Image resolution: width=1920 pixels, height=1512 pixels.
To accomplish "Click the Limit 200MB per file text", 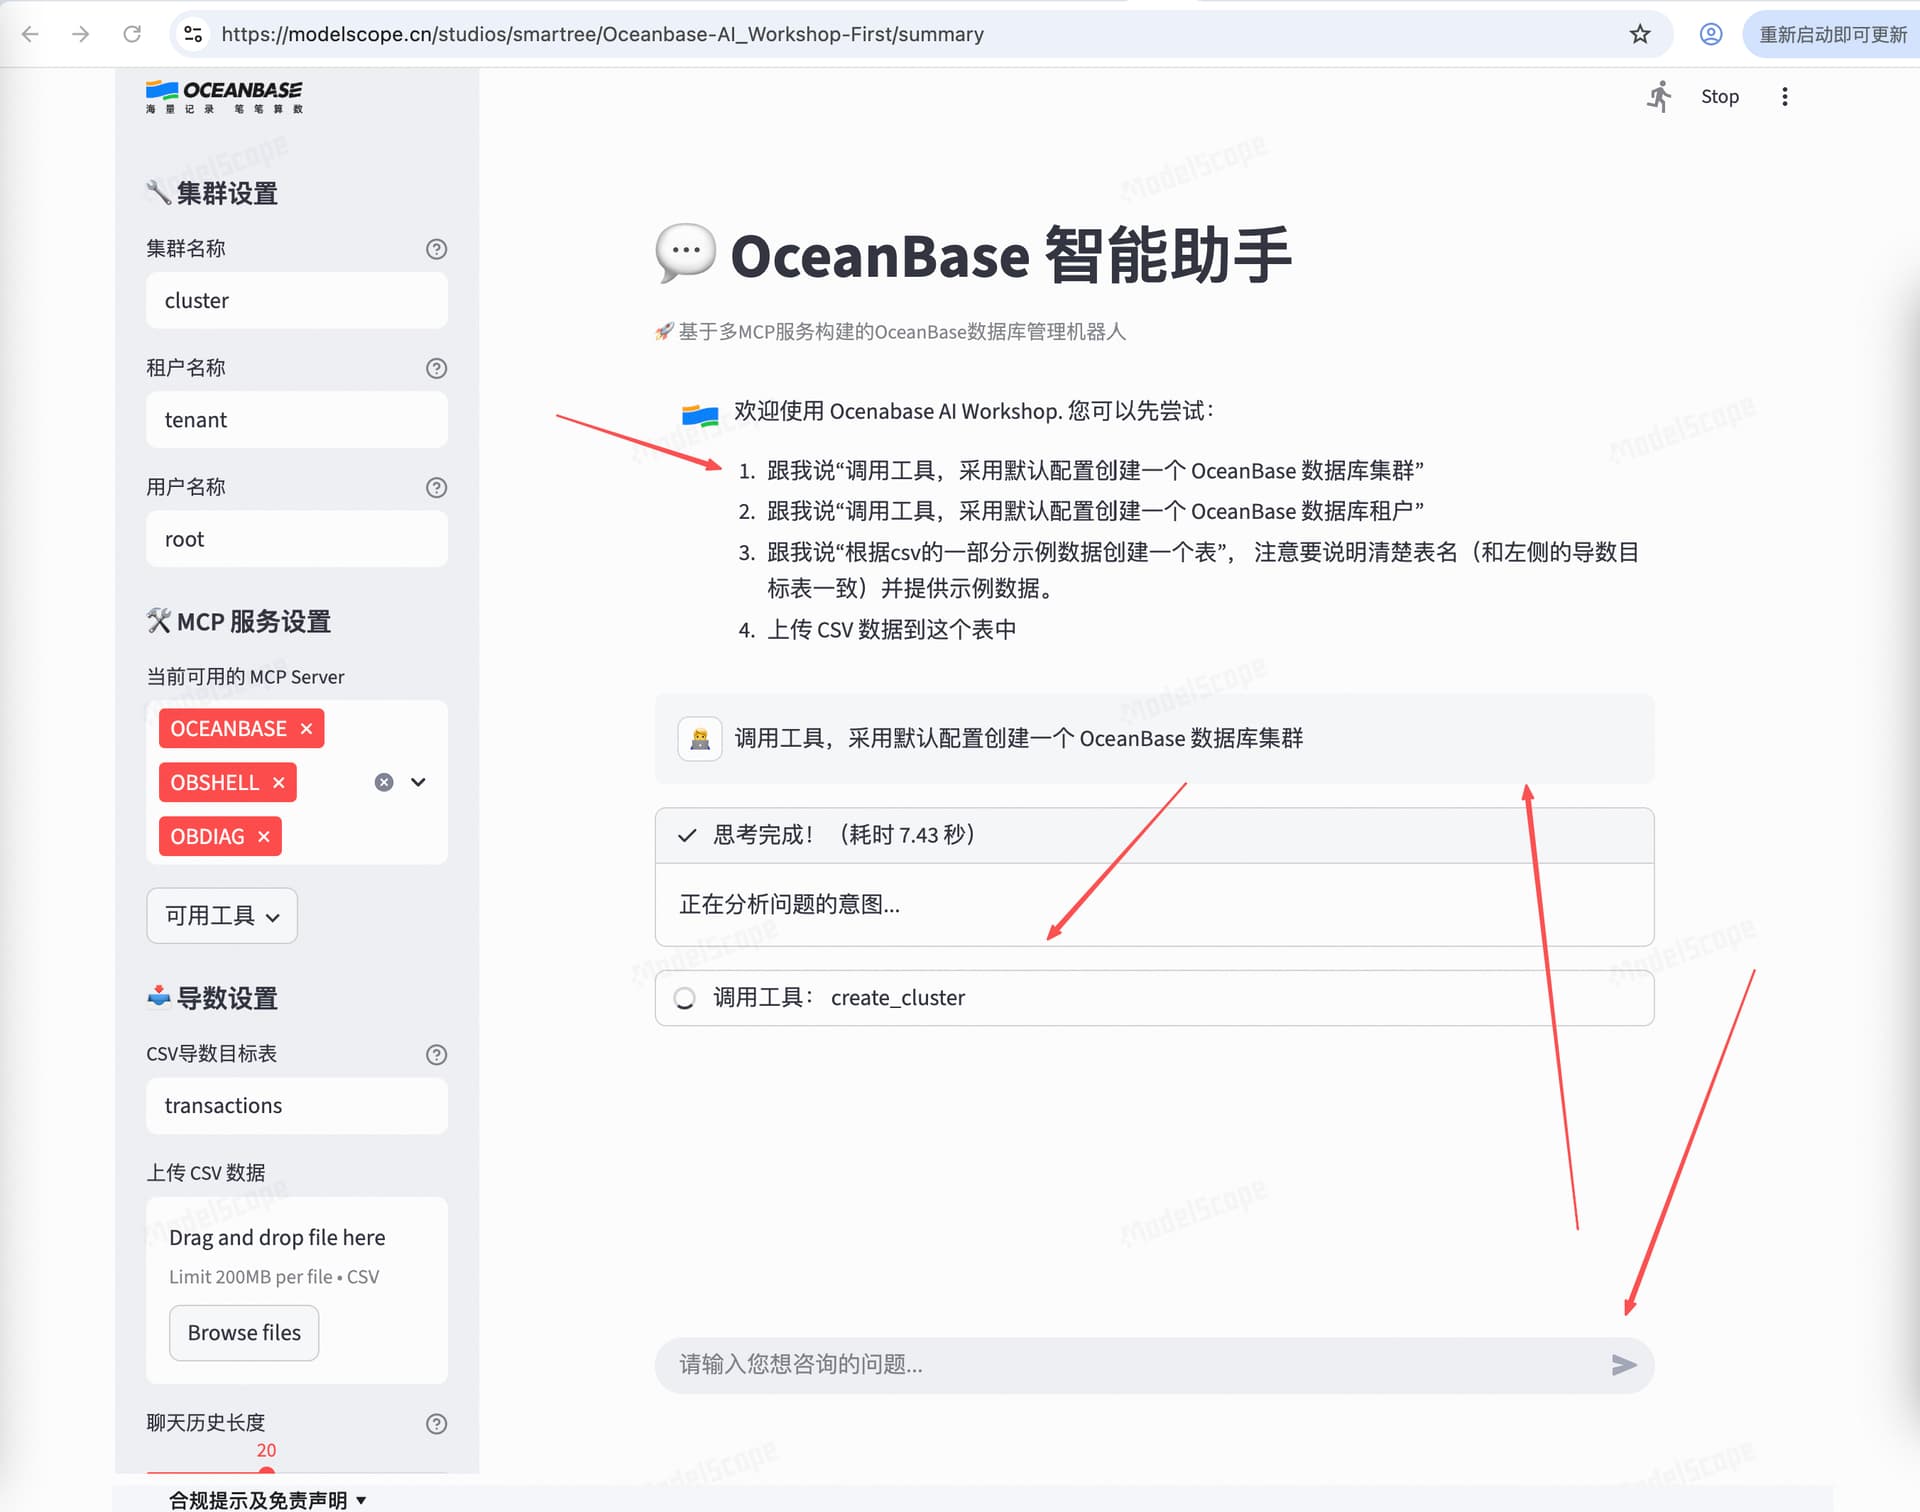I will 274,1277.
